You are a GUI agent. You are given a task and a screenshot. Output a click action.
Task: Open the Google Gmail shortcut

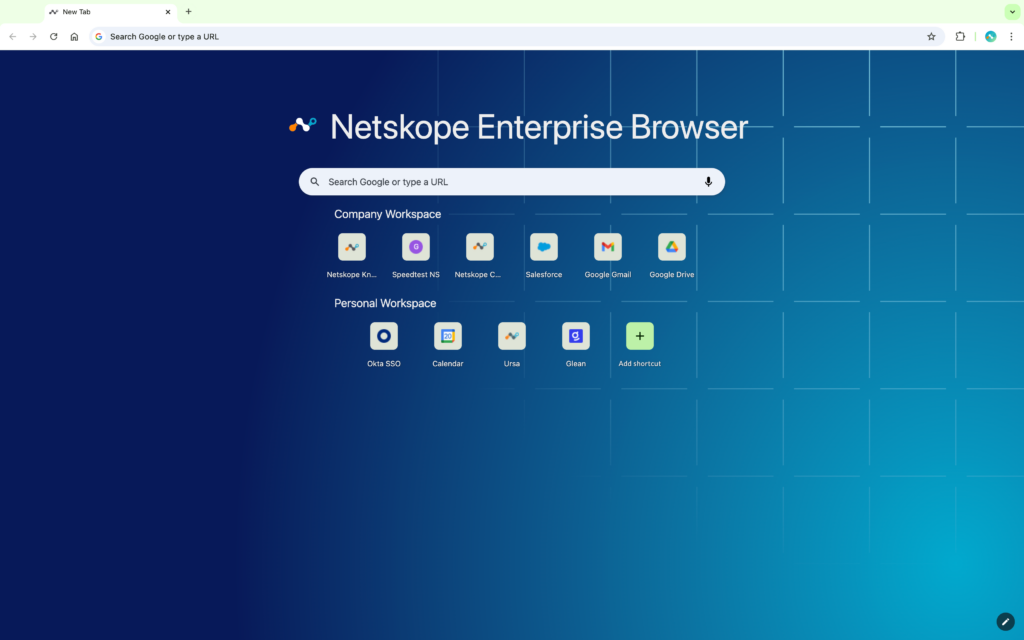click(x=607, y=248)
